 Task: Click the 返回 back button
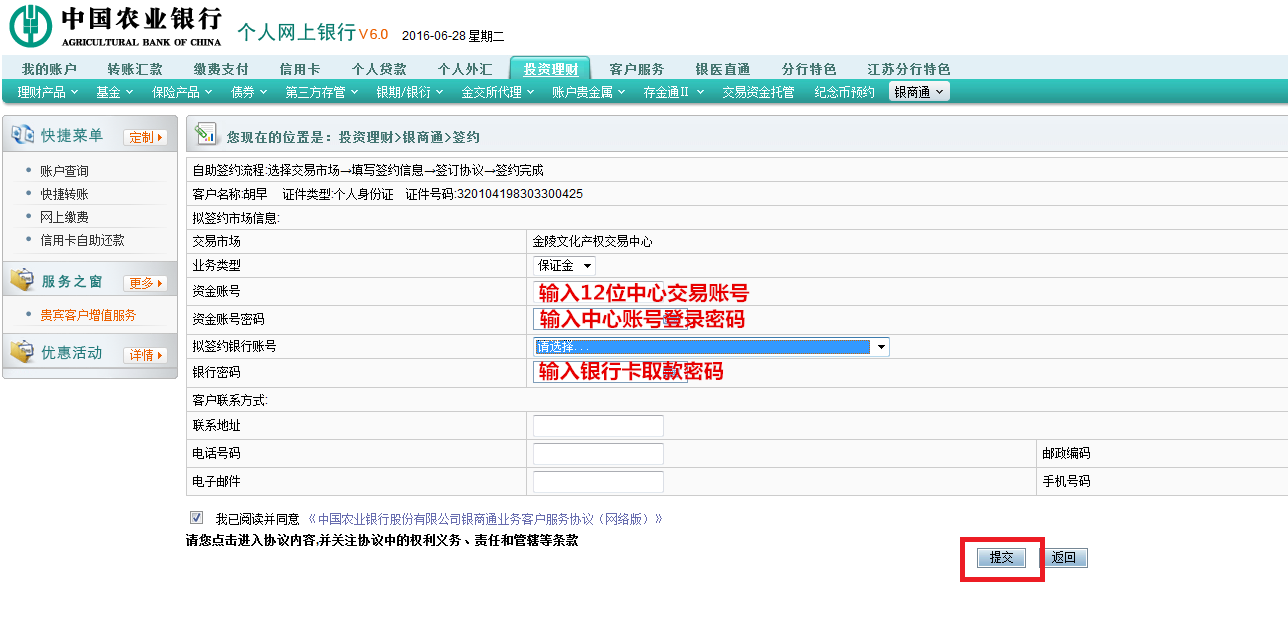(x=1063, y=558)
